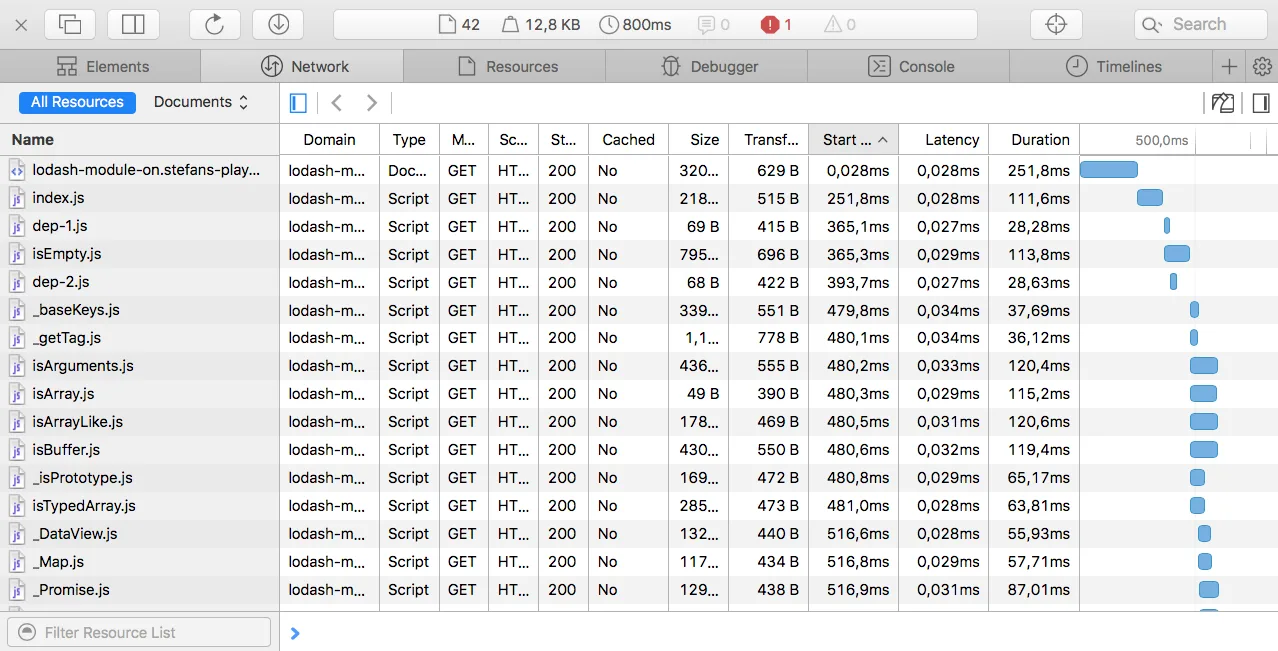Click the isTypedArray.js script file icon

coord(17,506)
